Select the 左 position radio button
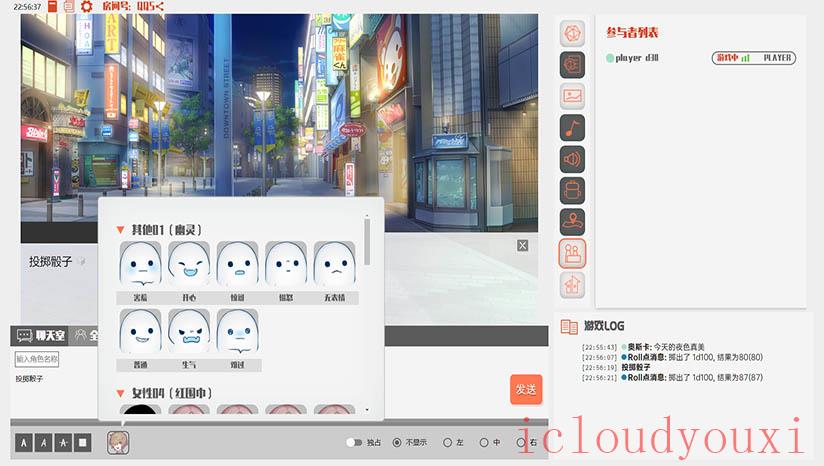 click(x=447, y=443)
